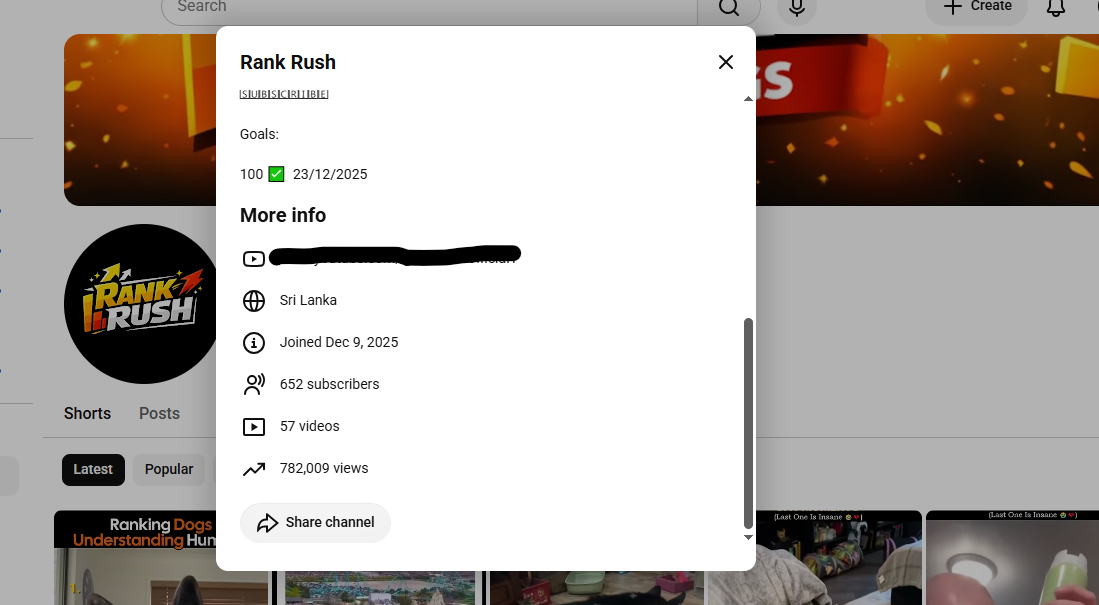The height and width of the screenshot is (605, 1099).
Task: Select the Popular filter chip
Action: (169, 470)
